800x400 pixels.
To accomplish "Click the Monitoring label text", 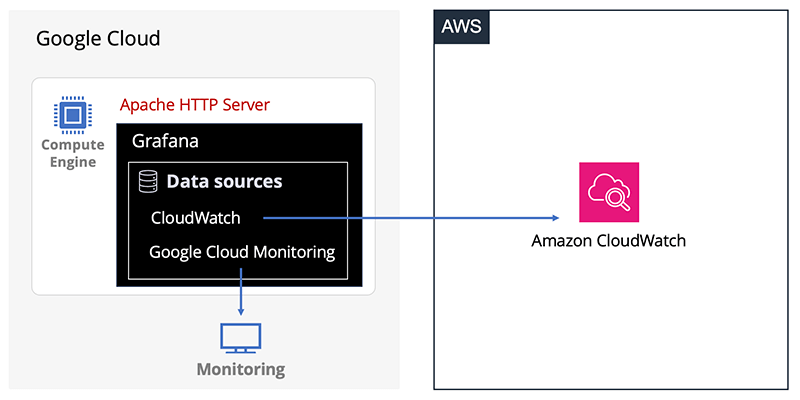I will [x=241, y=369].
